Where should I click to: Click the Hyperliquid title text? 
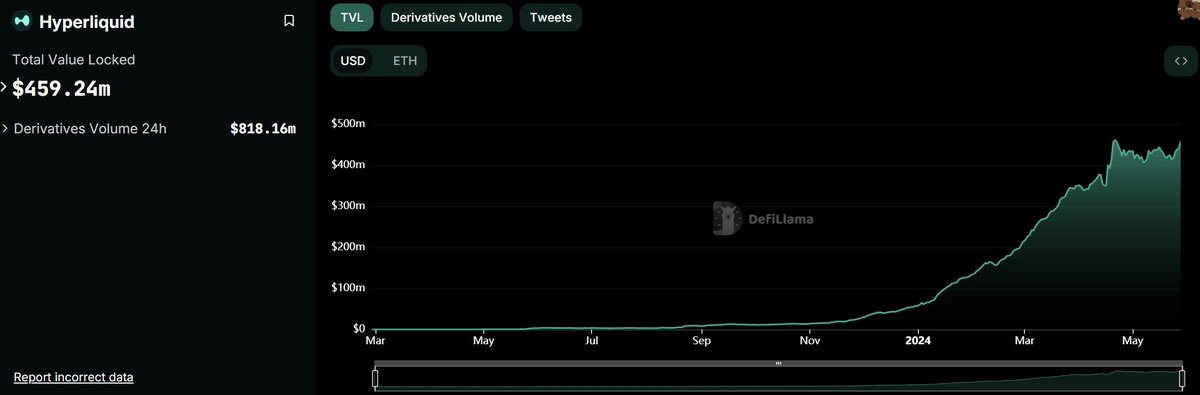[x=86, y=21]
